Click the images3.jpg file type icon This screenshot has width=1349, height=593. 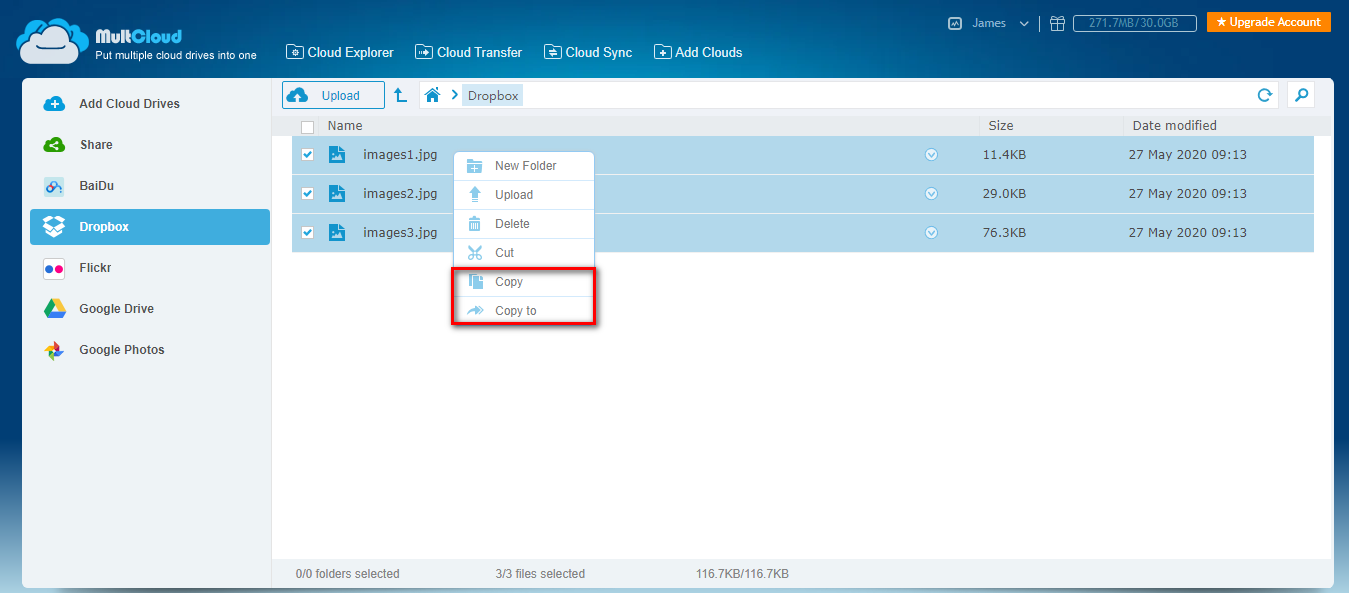337,233
